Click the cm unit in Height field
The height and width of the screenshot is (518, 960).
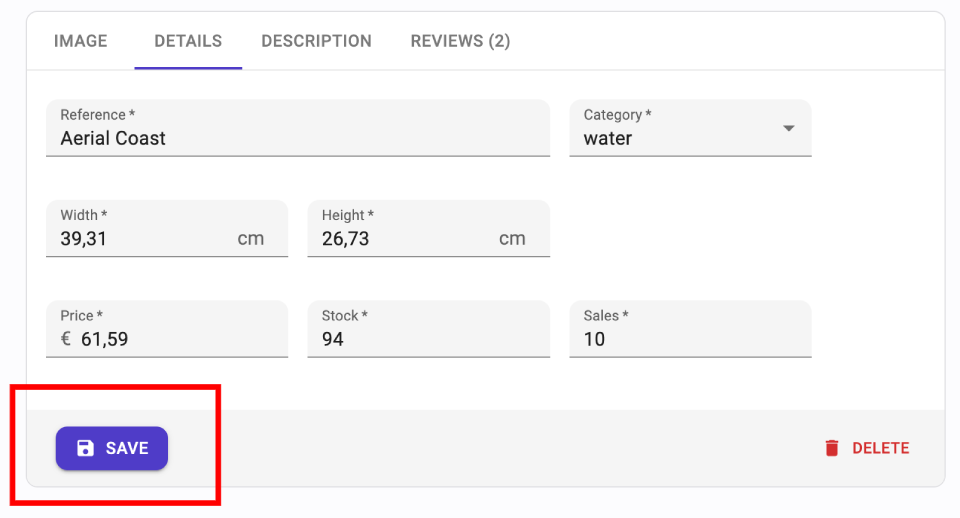click(x=512, y=239)
